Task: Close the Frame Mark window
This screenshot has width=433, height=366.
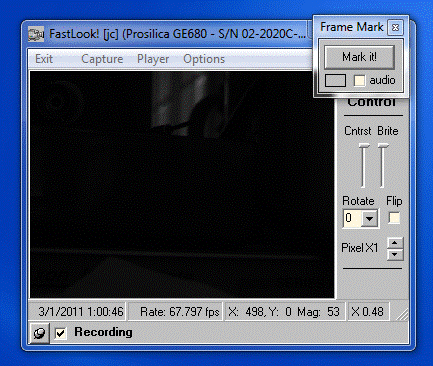Action: pyautogui.click(x=395, y=27)
